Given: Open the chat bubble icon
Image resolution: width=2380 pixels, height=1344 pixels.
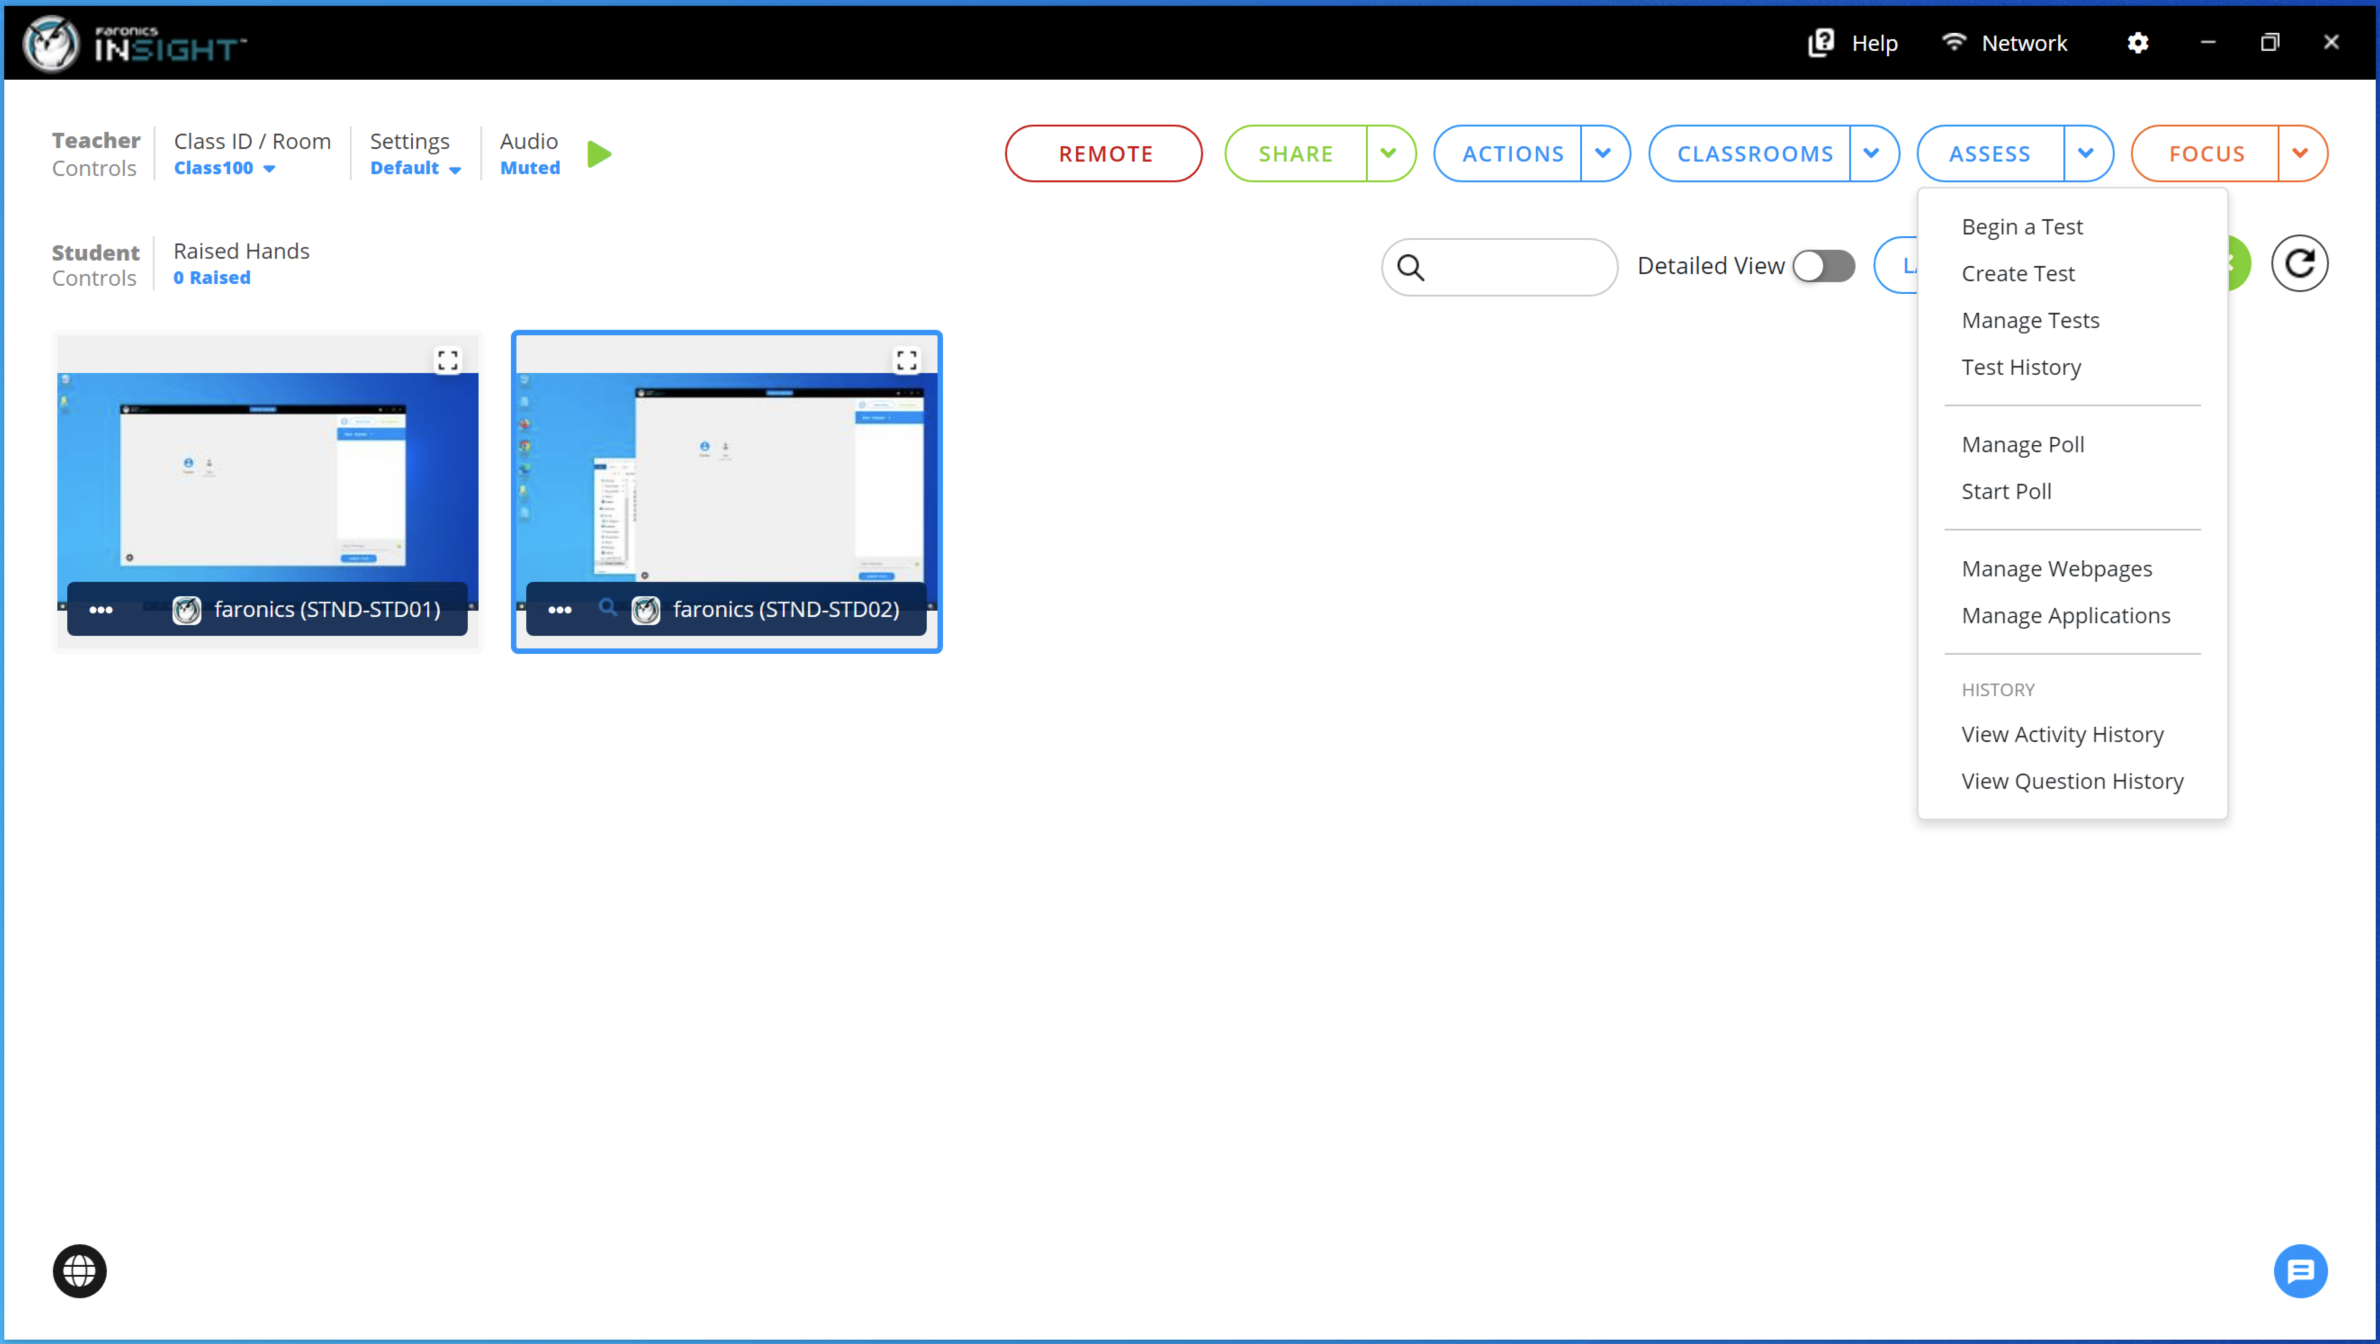Looking at the screenshot, I should 2300,1271.
